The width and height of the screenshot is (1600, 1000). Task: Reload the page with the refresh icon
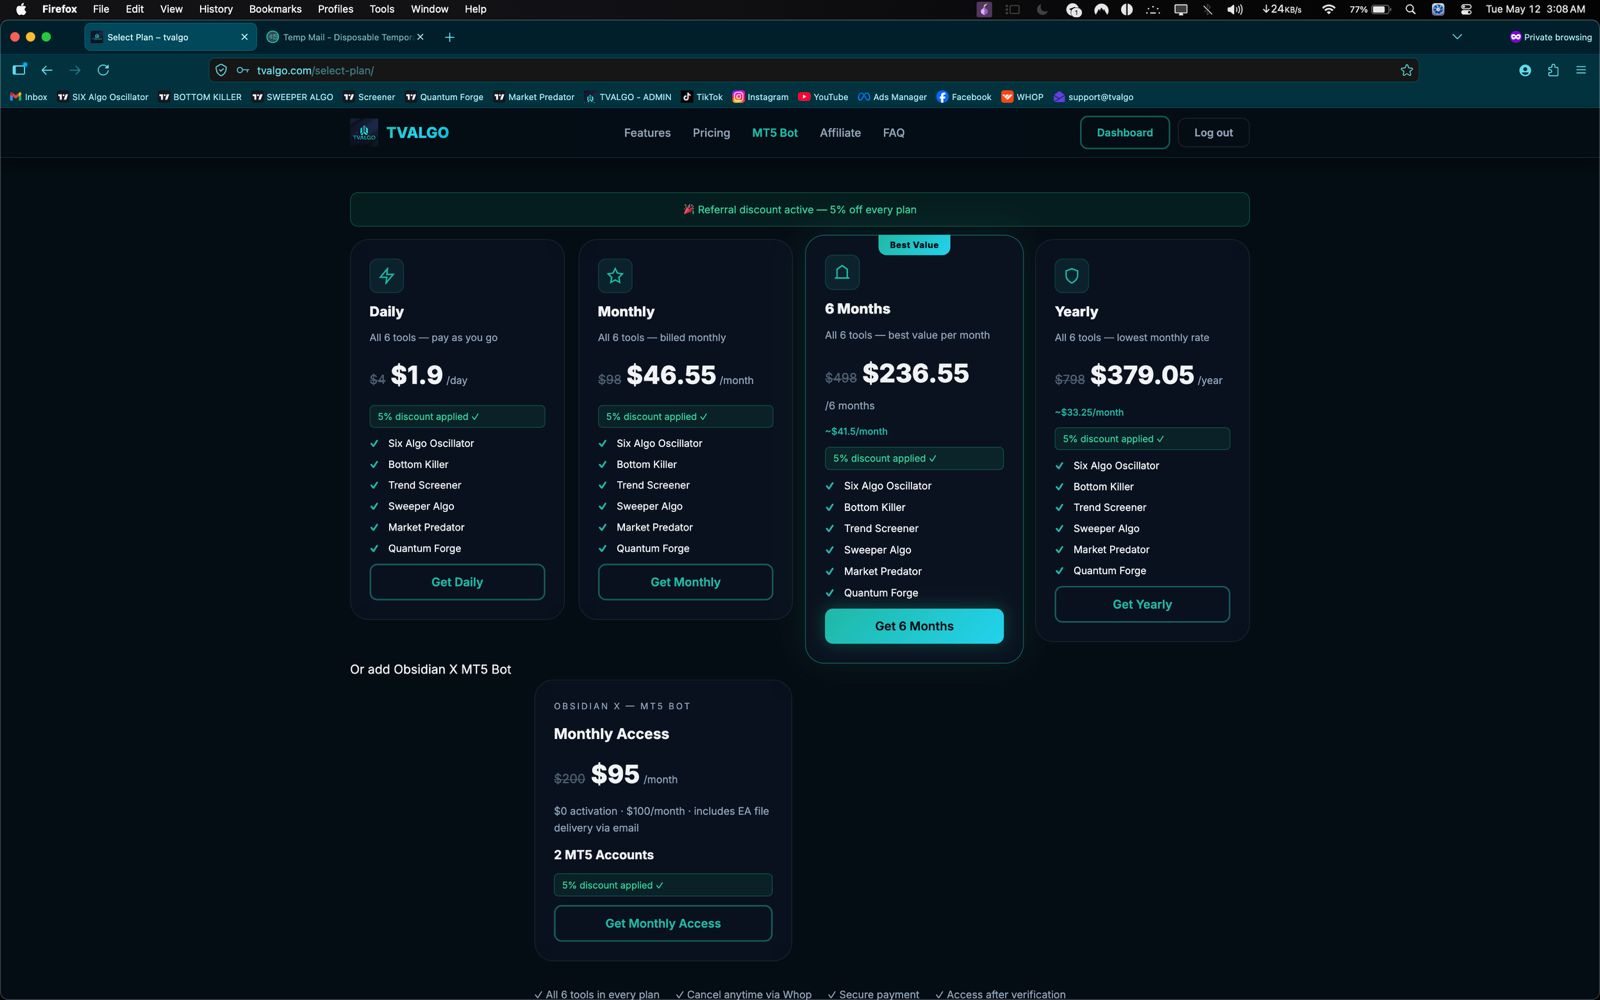tap(103, 70)
